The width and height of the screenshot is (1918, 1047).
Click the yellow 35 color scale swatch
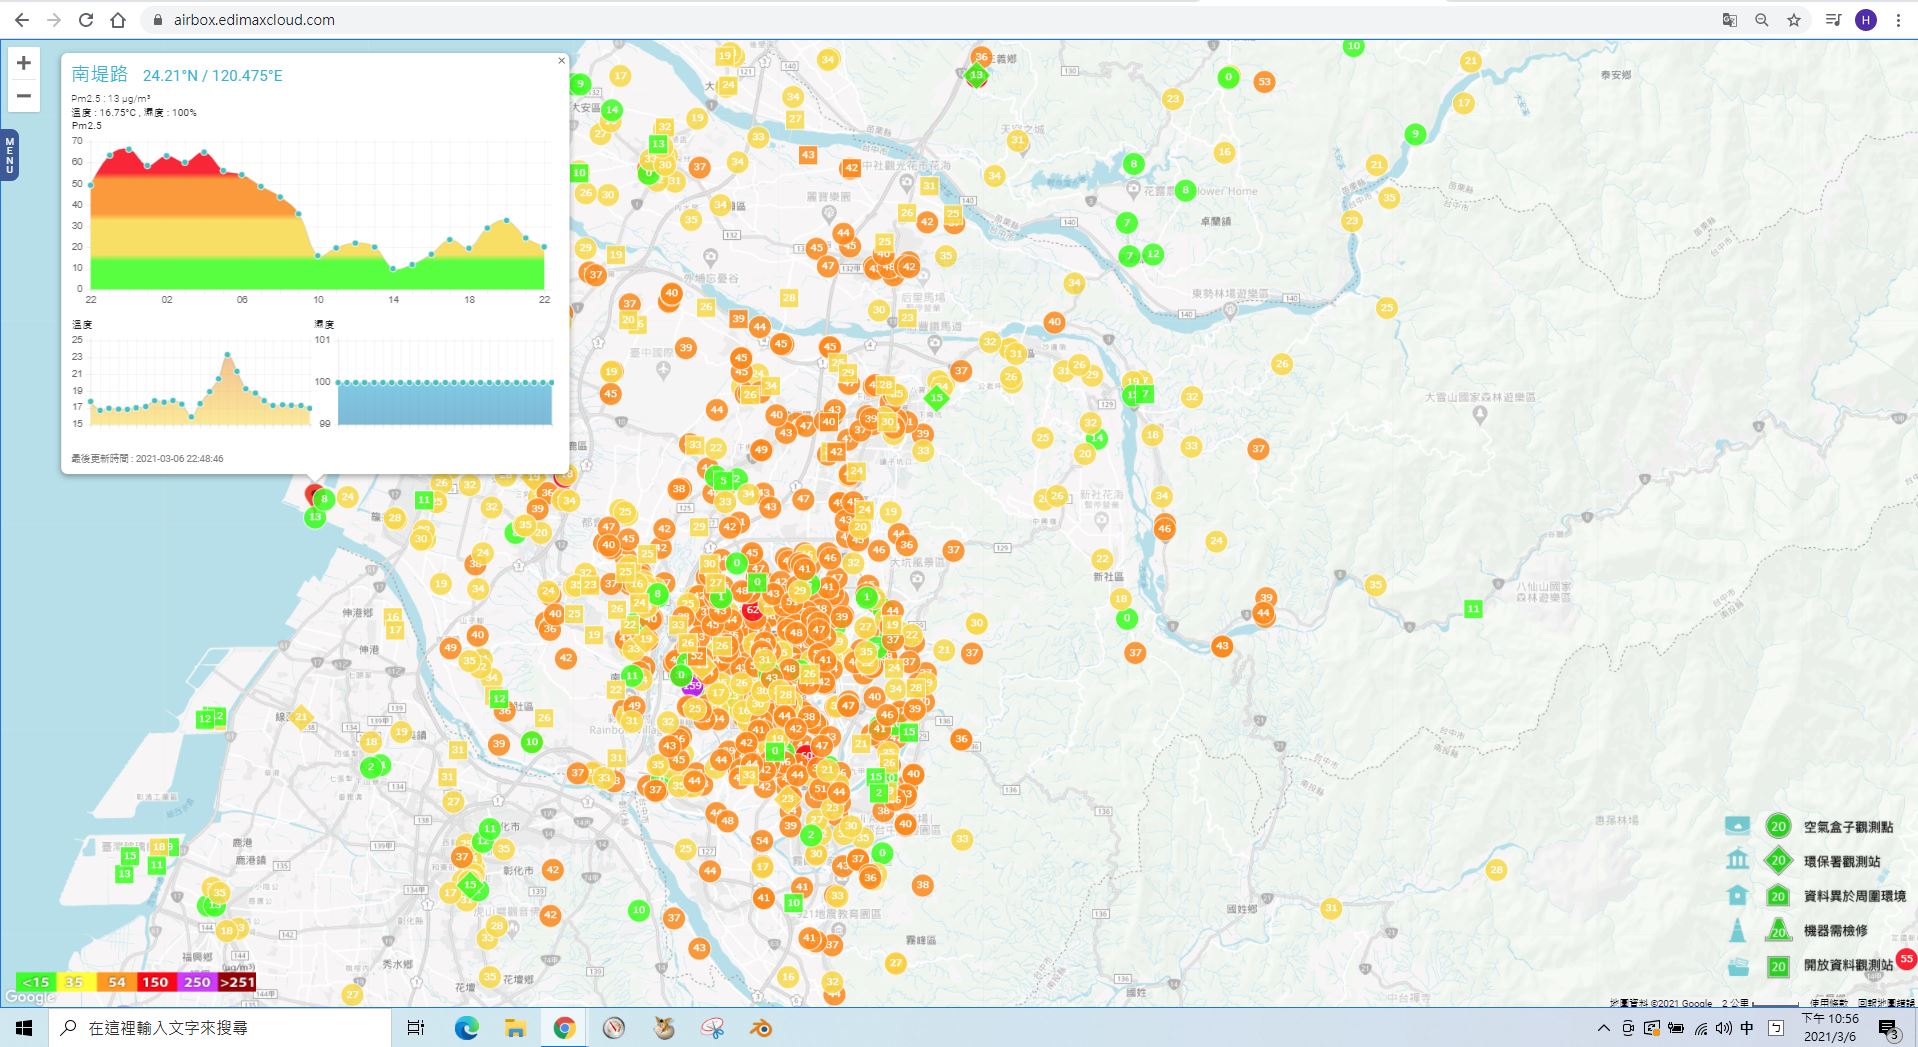[75, 982]
